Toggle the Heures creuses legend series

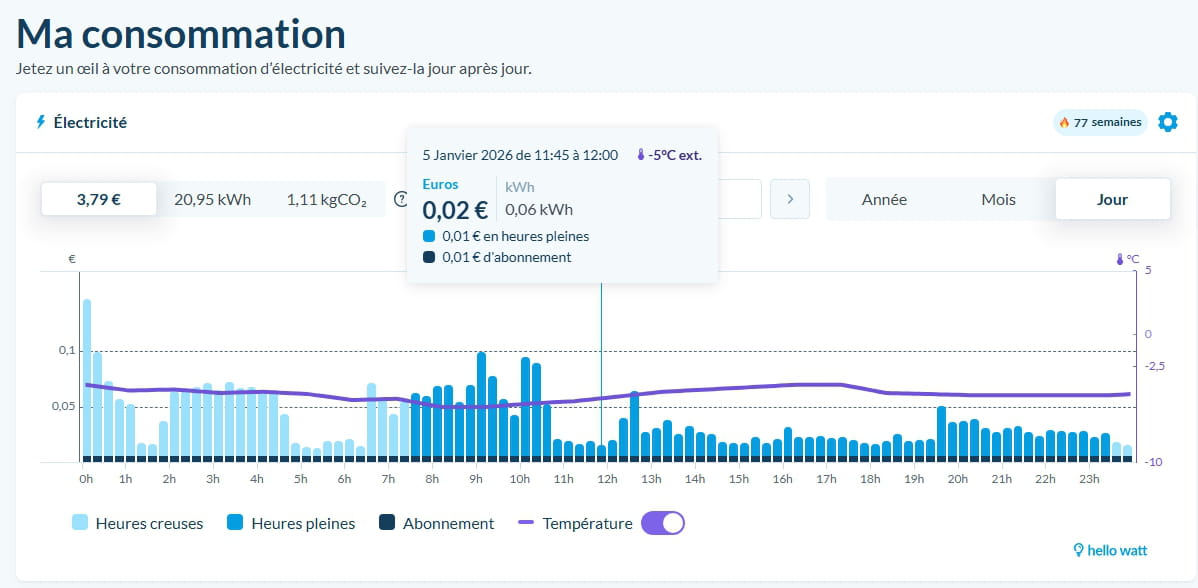(136, 523)
